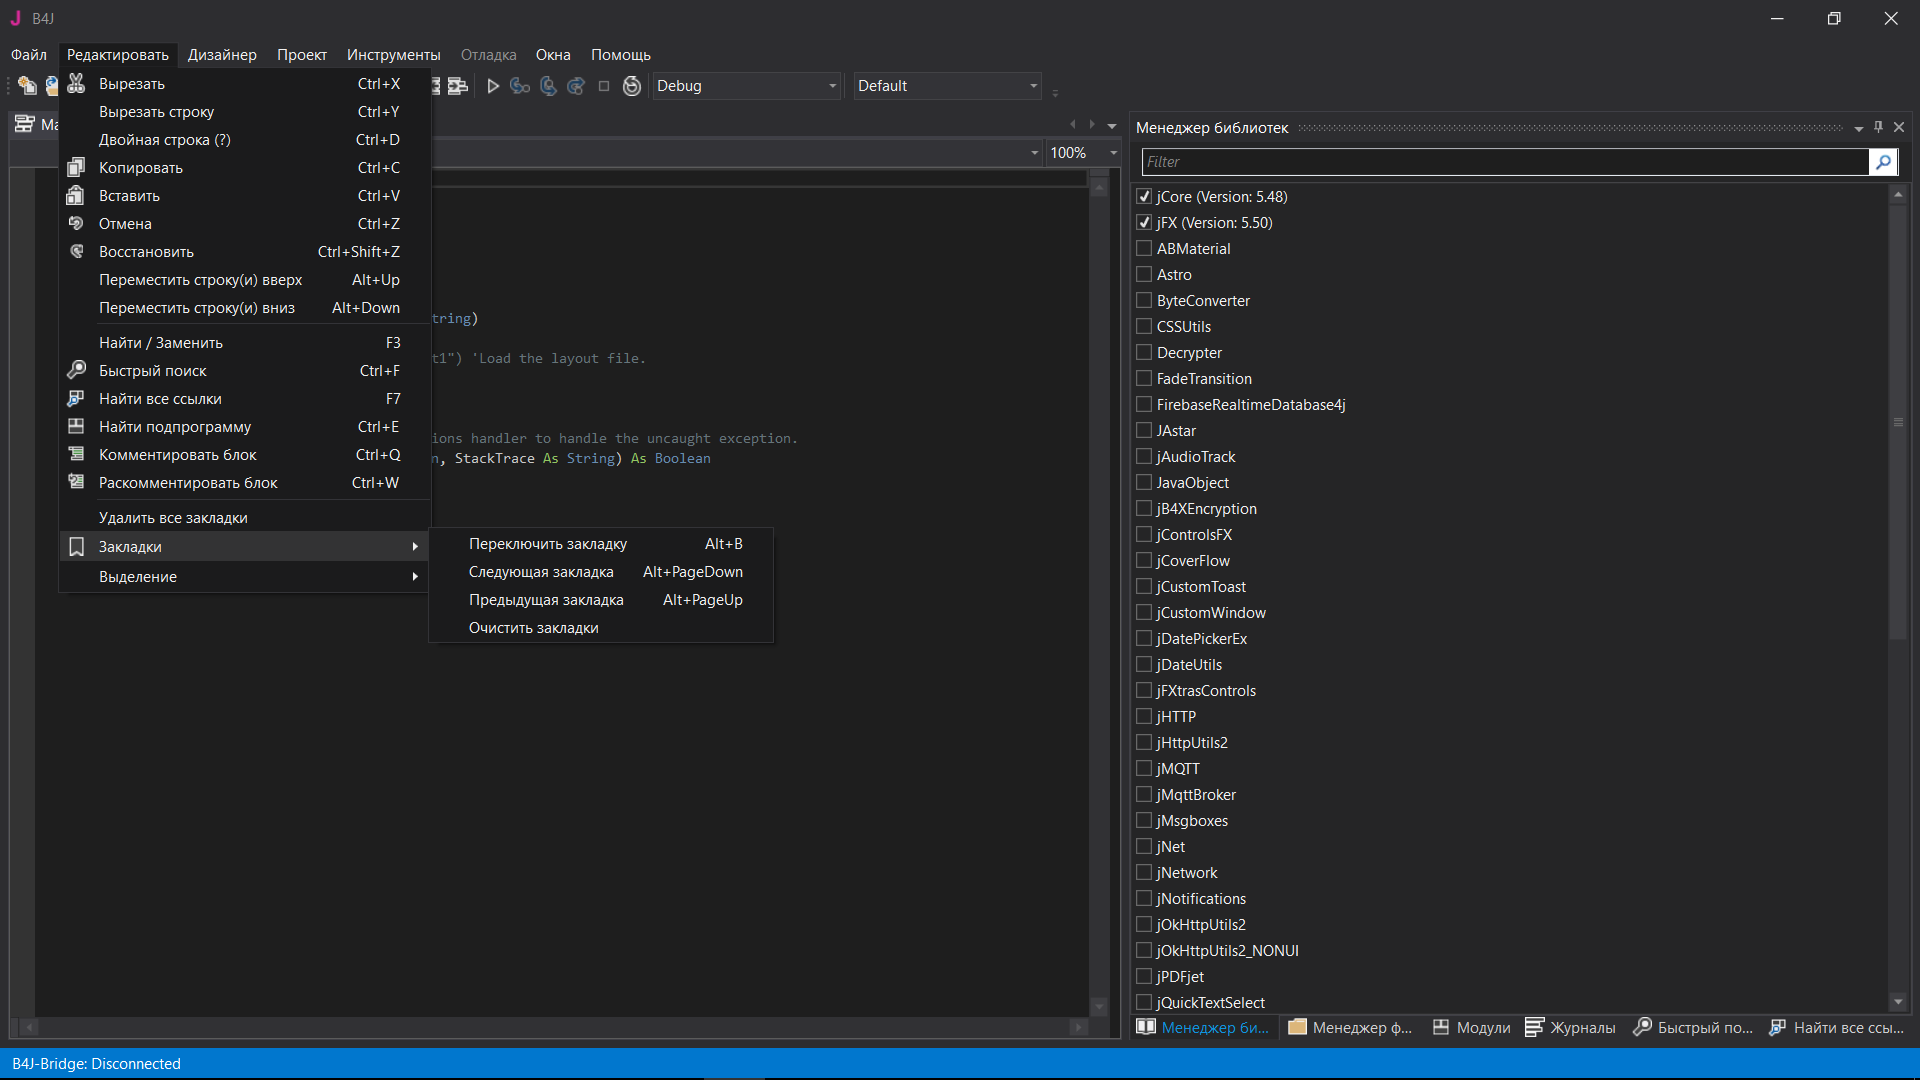Image resolution: width=1920 pixels, height=1080 pixels.
Task: Choose Найти / Заменить menu item
Action: click(x=161, y=343)
